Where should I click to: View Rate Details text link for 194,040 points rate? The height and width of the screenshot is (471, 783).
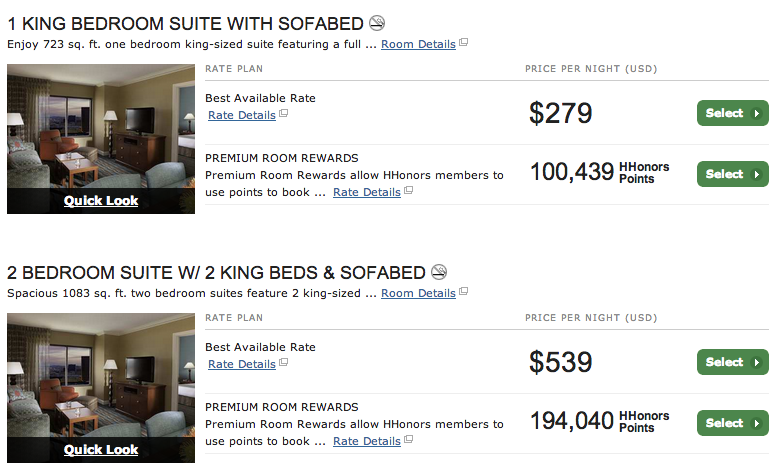tap(367, 441)
